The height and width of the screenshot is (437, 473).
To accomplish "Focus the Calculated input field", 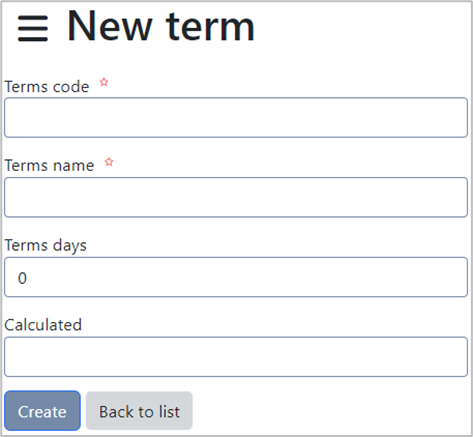I will click(x=236, y=357).
